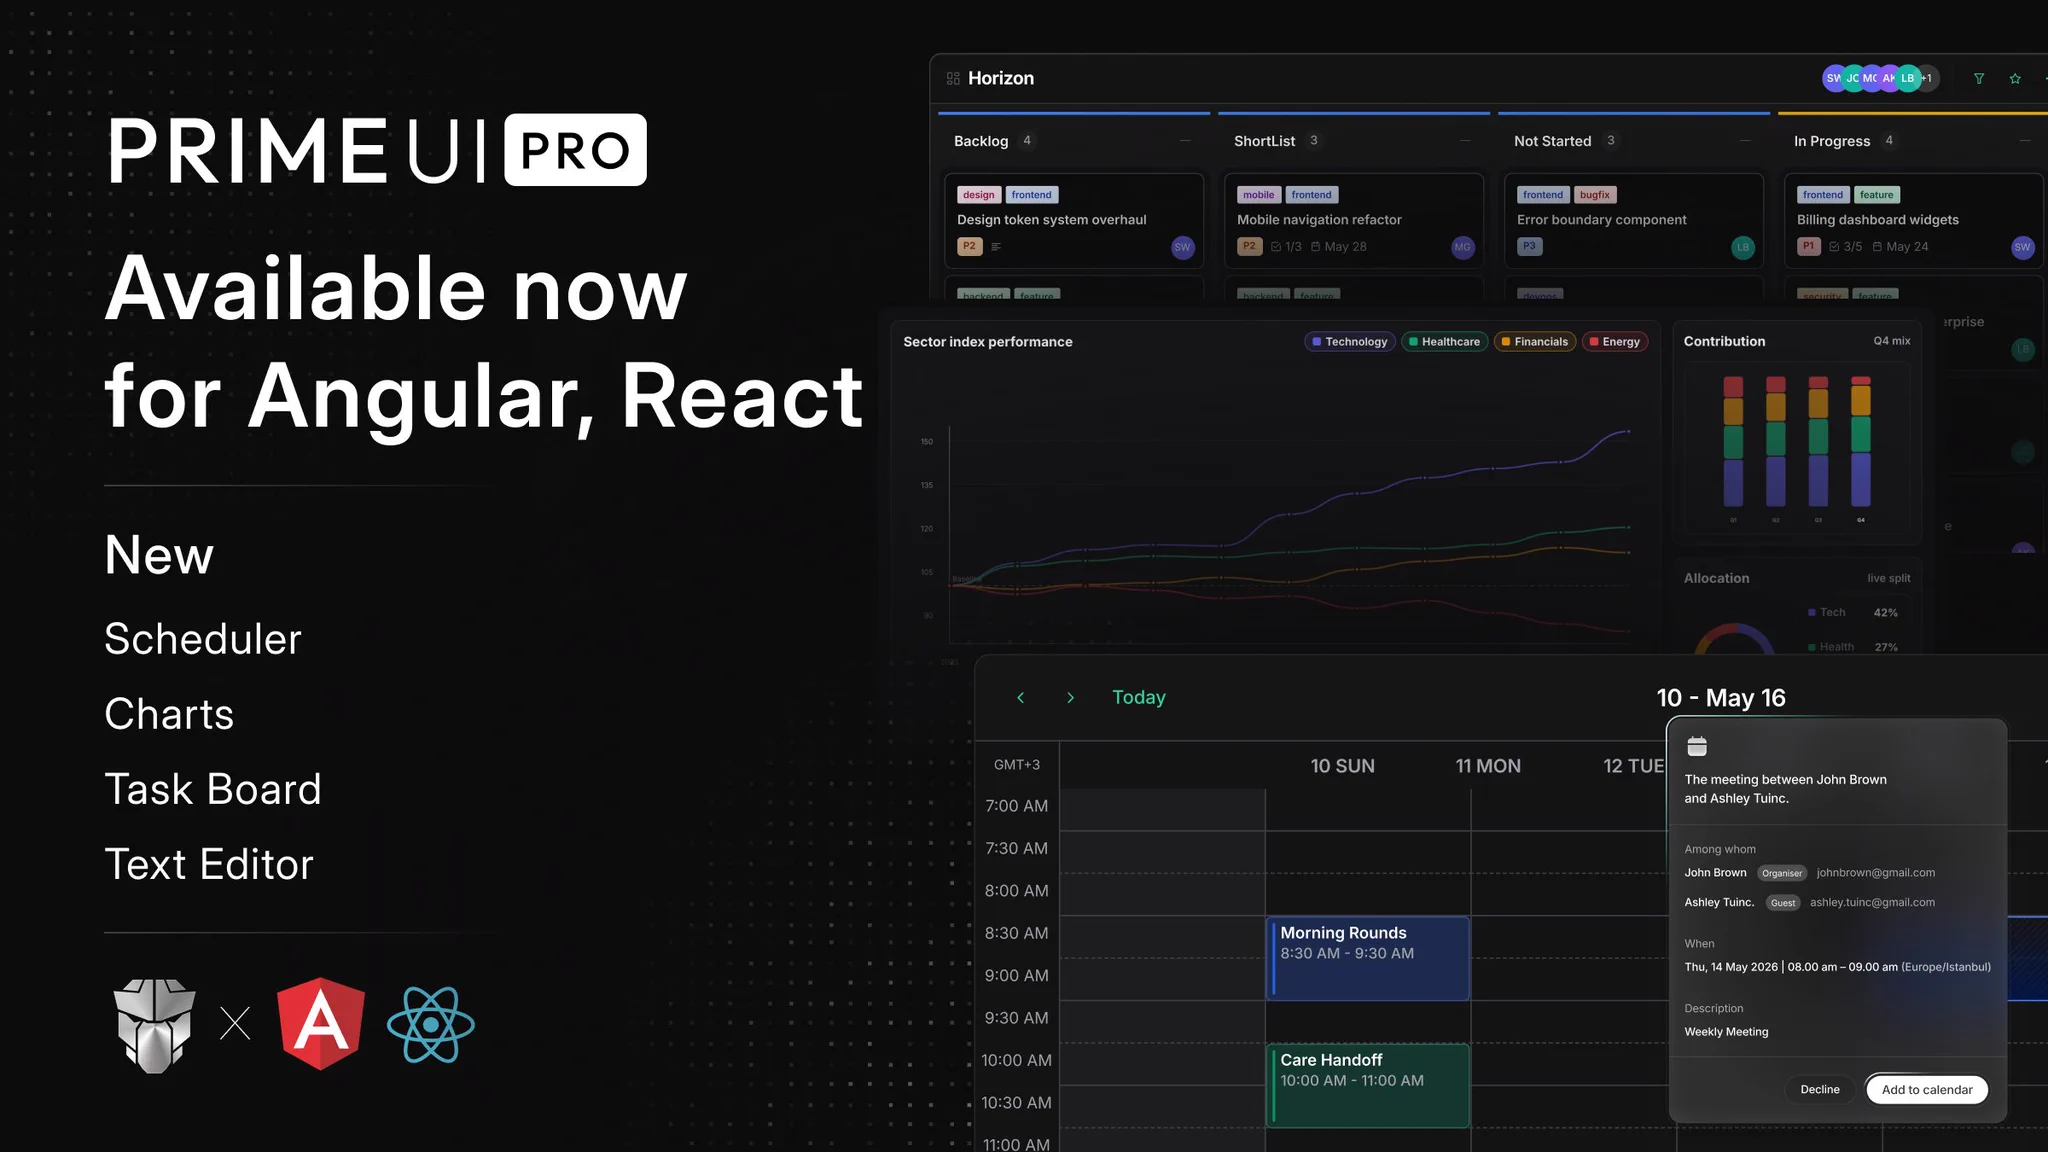Select the MC avatar in Horizon header
The image size is (2048, 1152).
[x=1870, y=78]
